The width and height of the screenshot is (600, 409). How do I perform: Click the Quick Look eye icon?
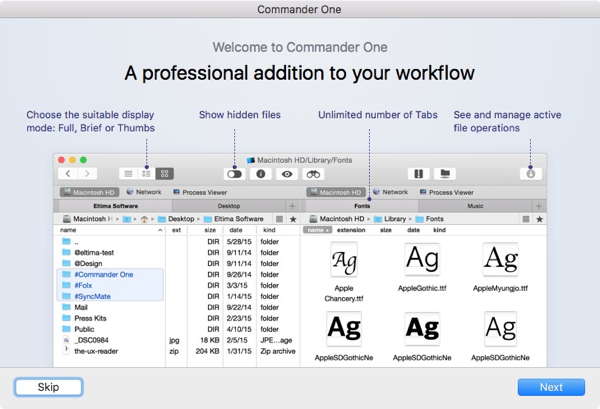[x=287, y=174]
